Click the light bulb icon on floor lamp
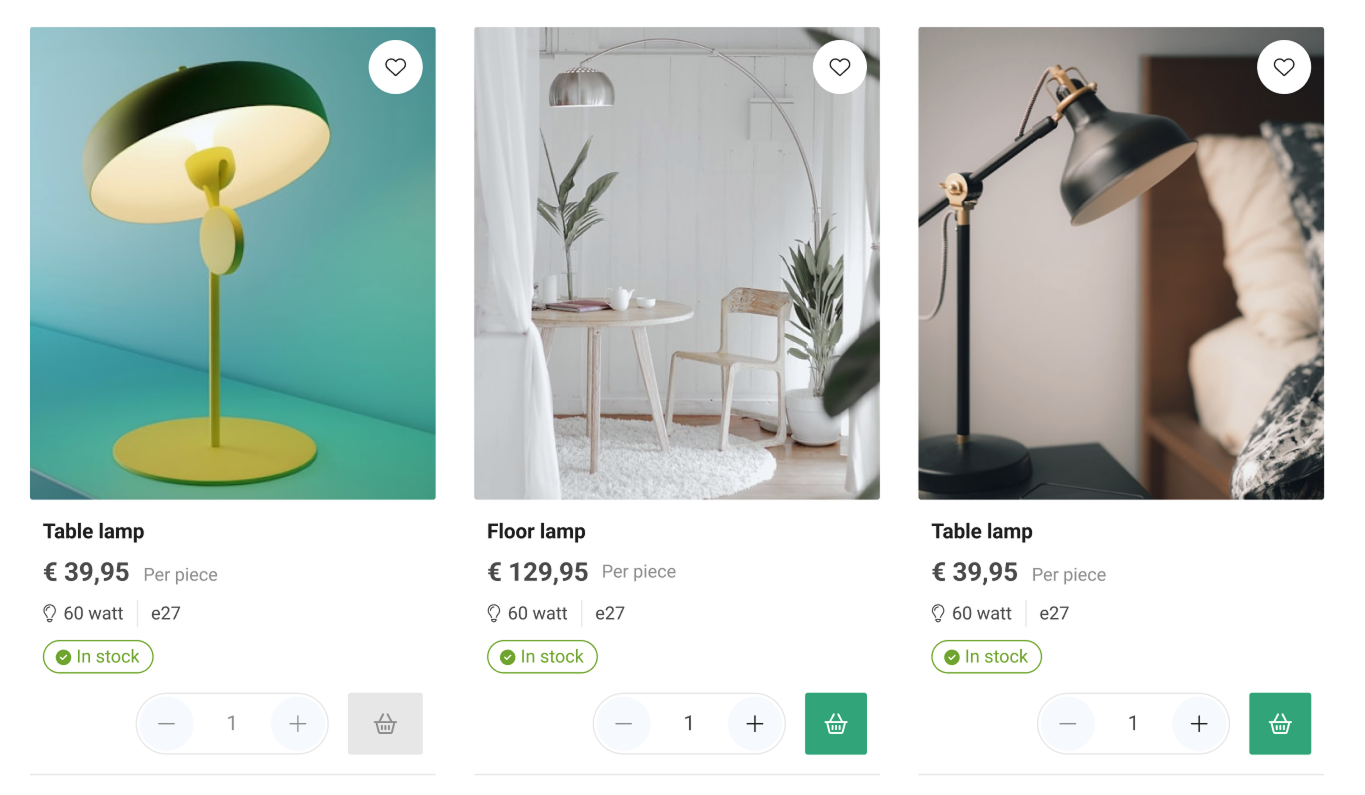 [x=494, y=613]
